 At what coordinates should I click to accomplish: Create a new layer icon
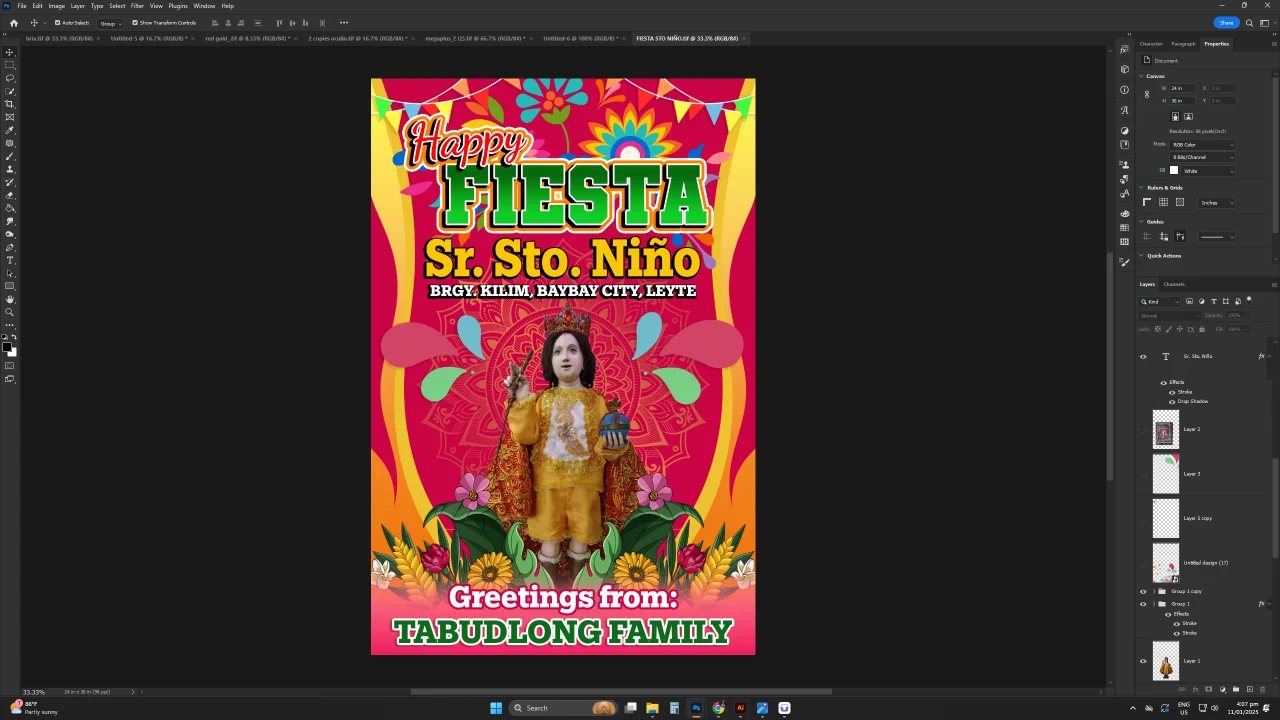[x=1250, y=689]
